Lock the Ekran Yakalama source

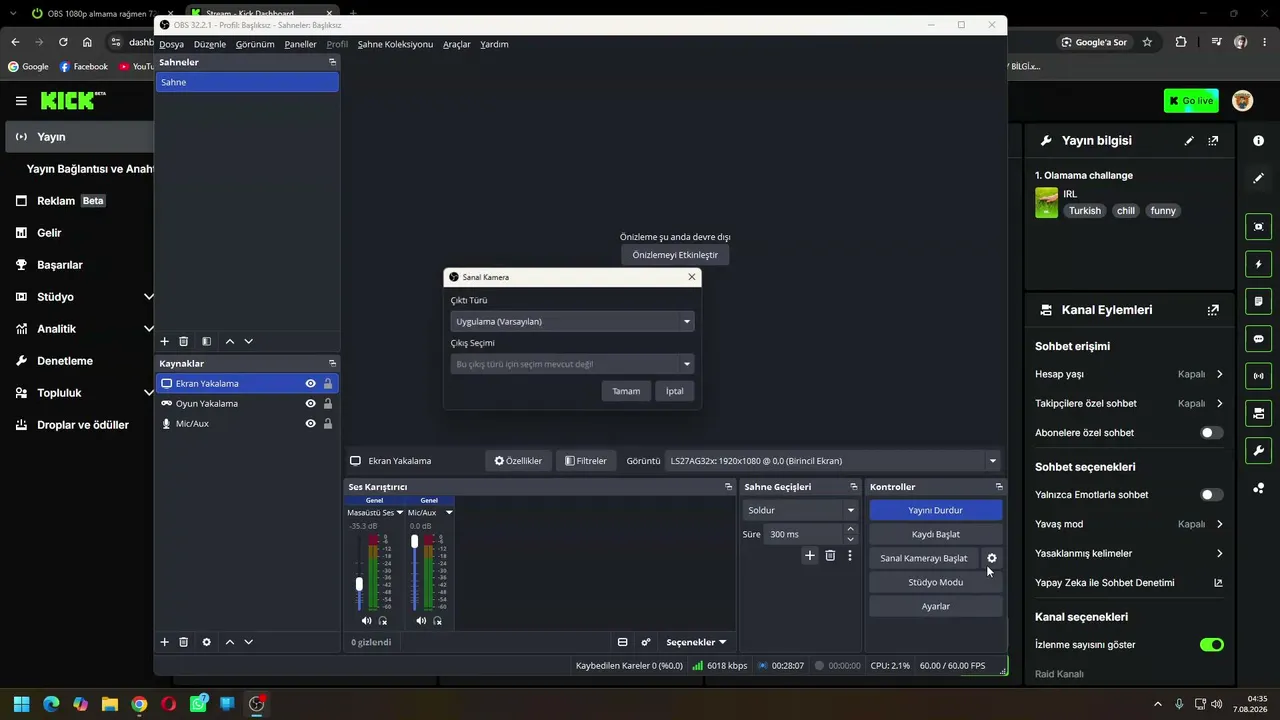(328, 384)
